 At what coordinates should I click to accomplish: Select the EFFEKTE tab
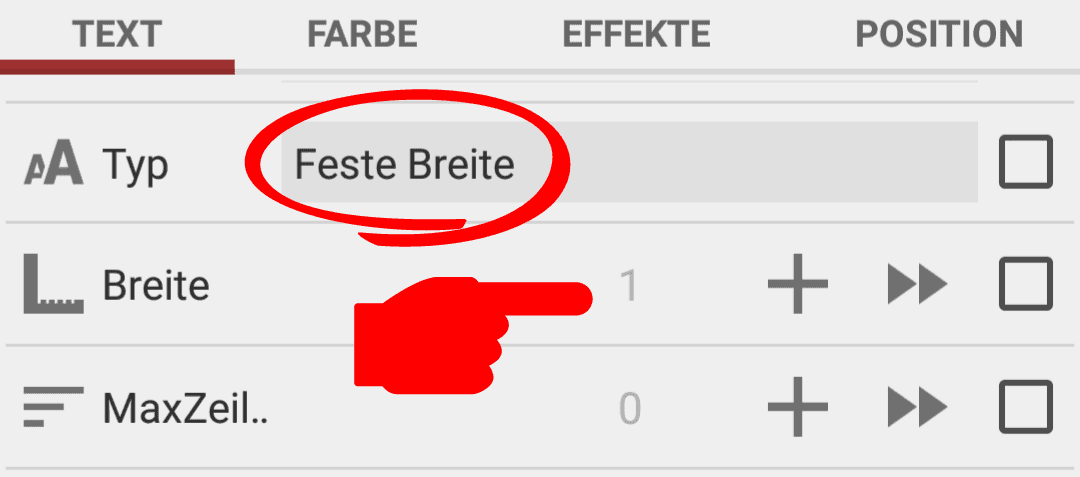click(636, 35)
